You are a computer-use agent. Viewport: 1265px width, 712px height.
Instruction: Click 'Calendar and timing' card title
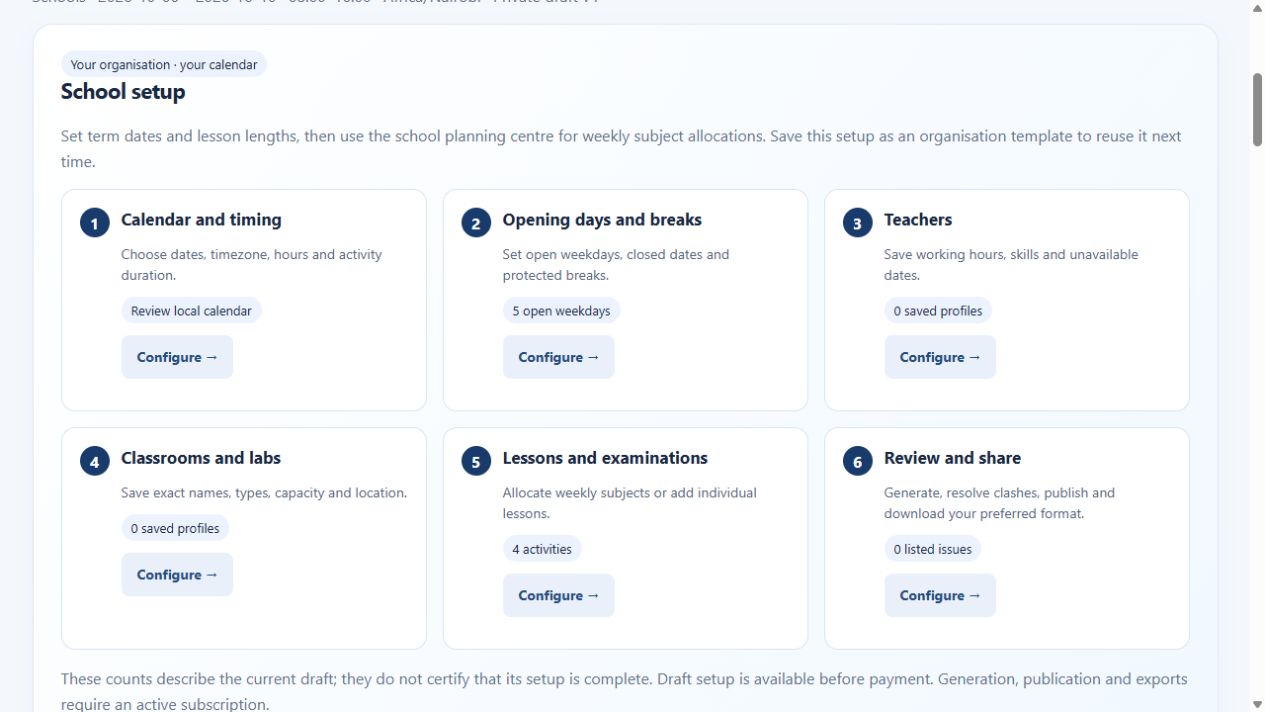pyautogui.click(x=201, y=220)
